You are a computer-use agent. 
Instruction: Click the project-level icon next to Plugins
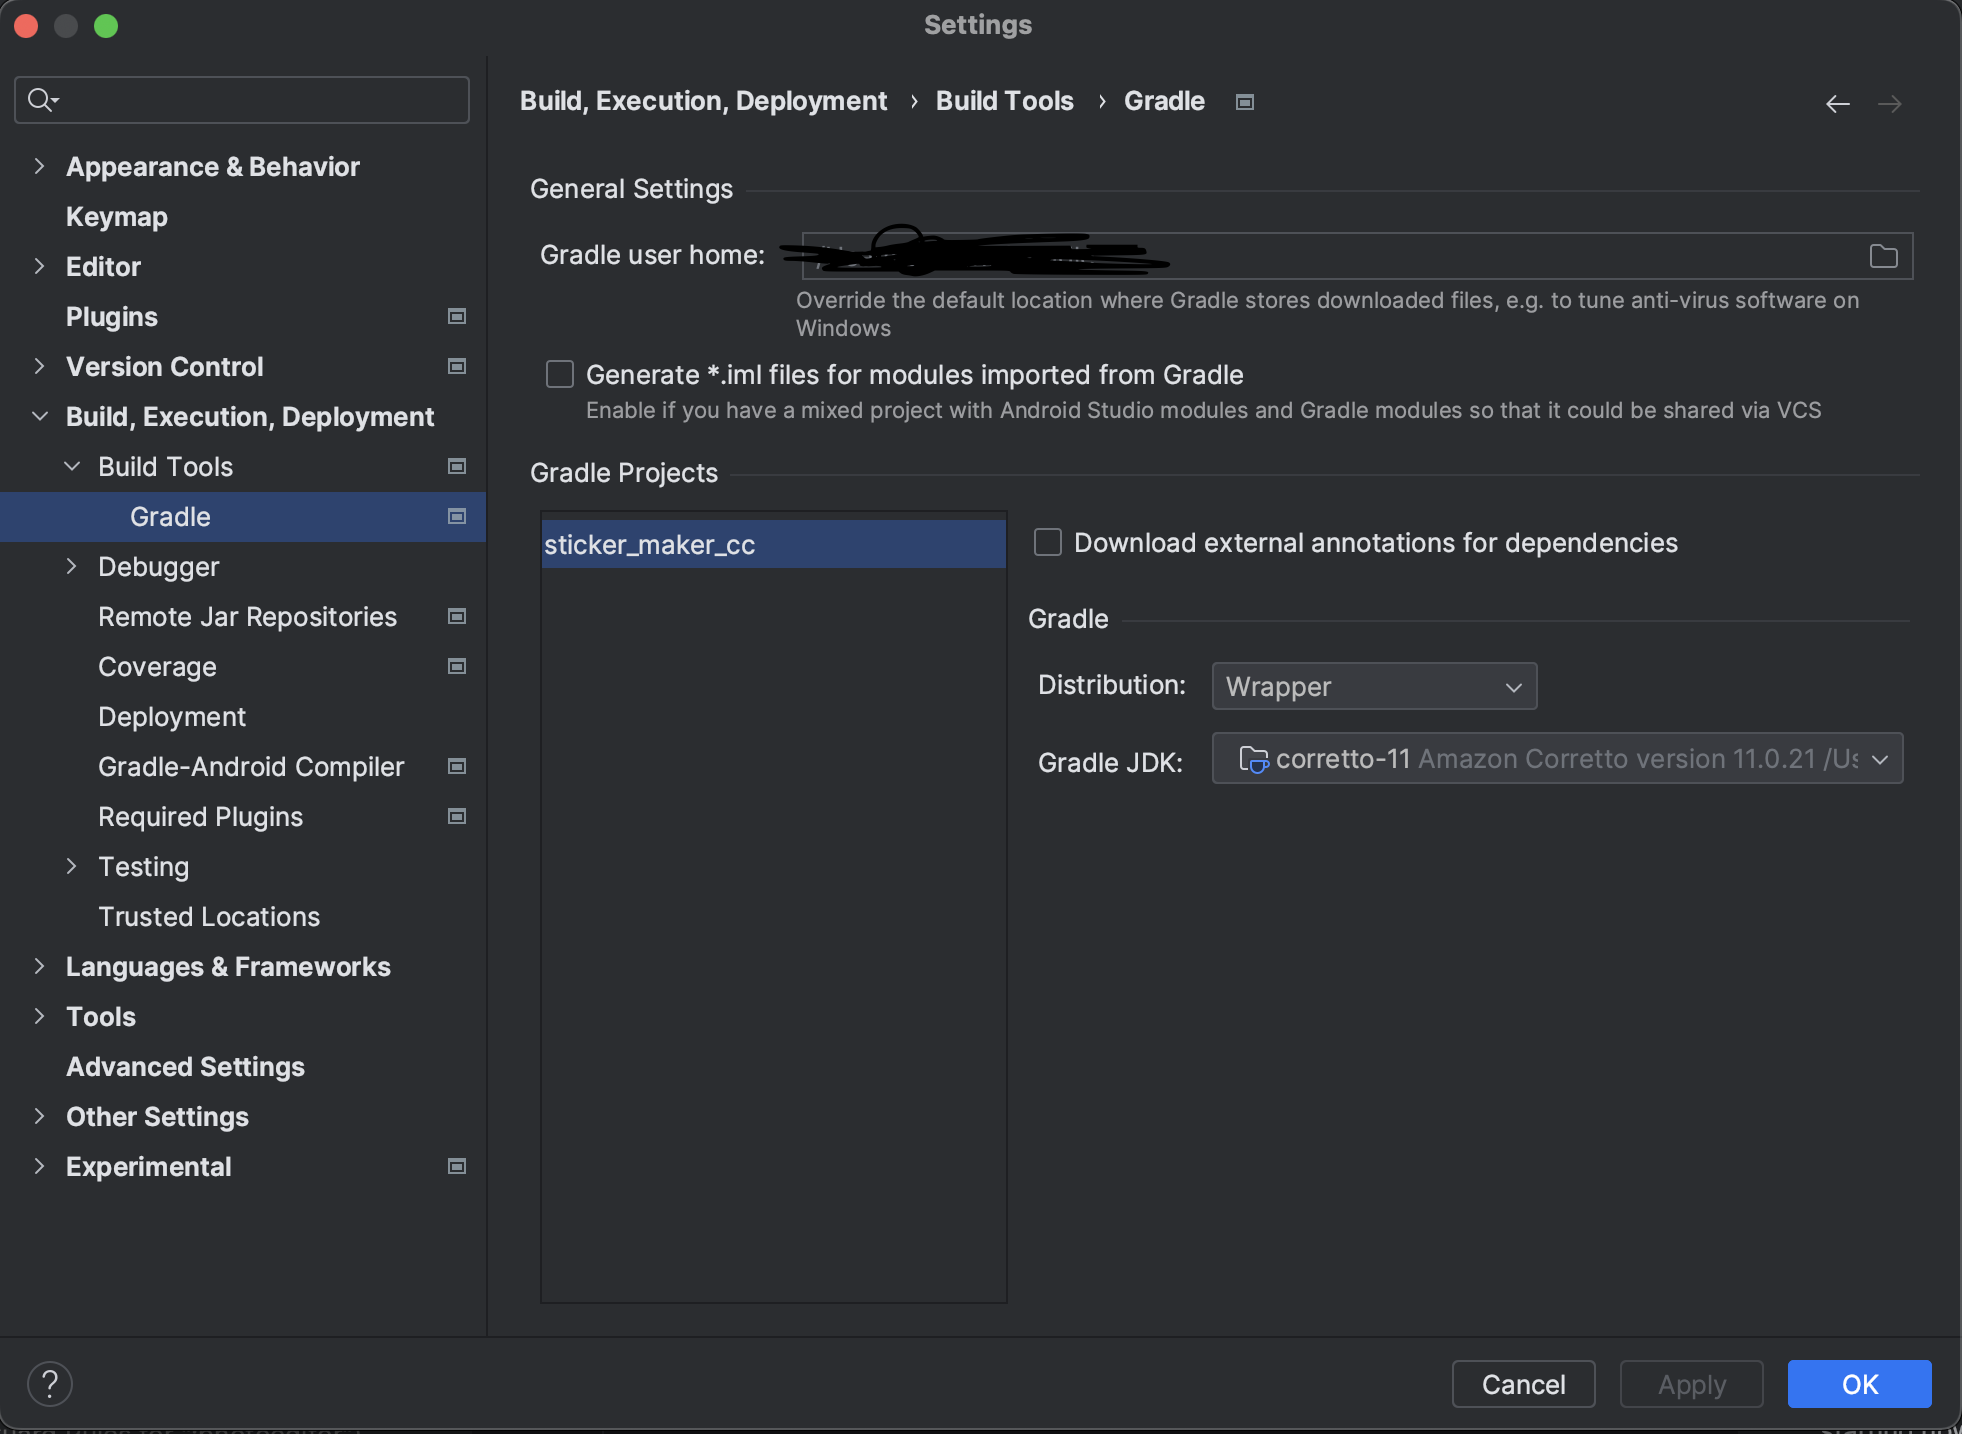pos(457,317)
